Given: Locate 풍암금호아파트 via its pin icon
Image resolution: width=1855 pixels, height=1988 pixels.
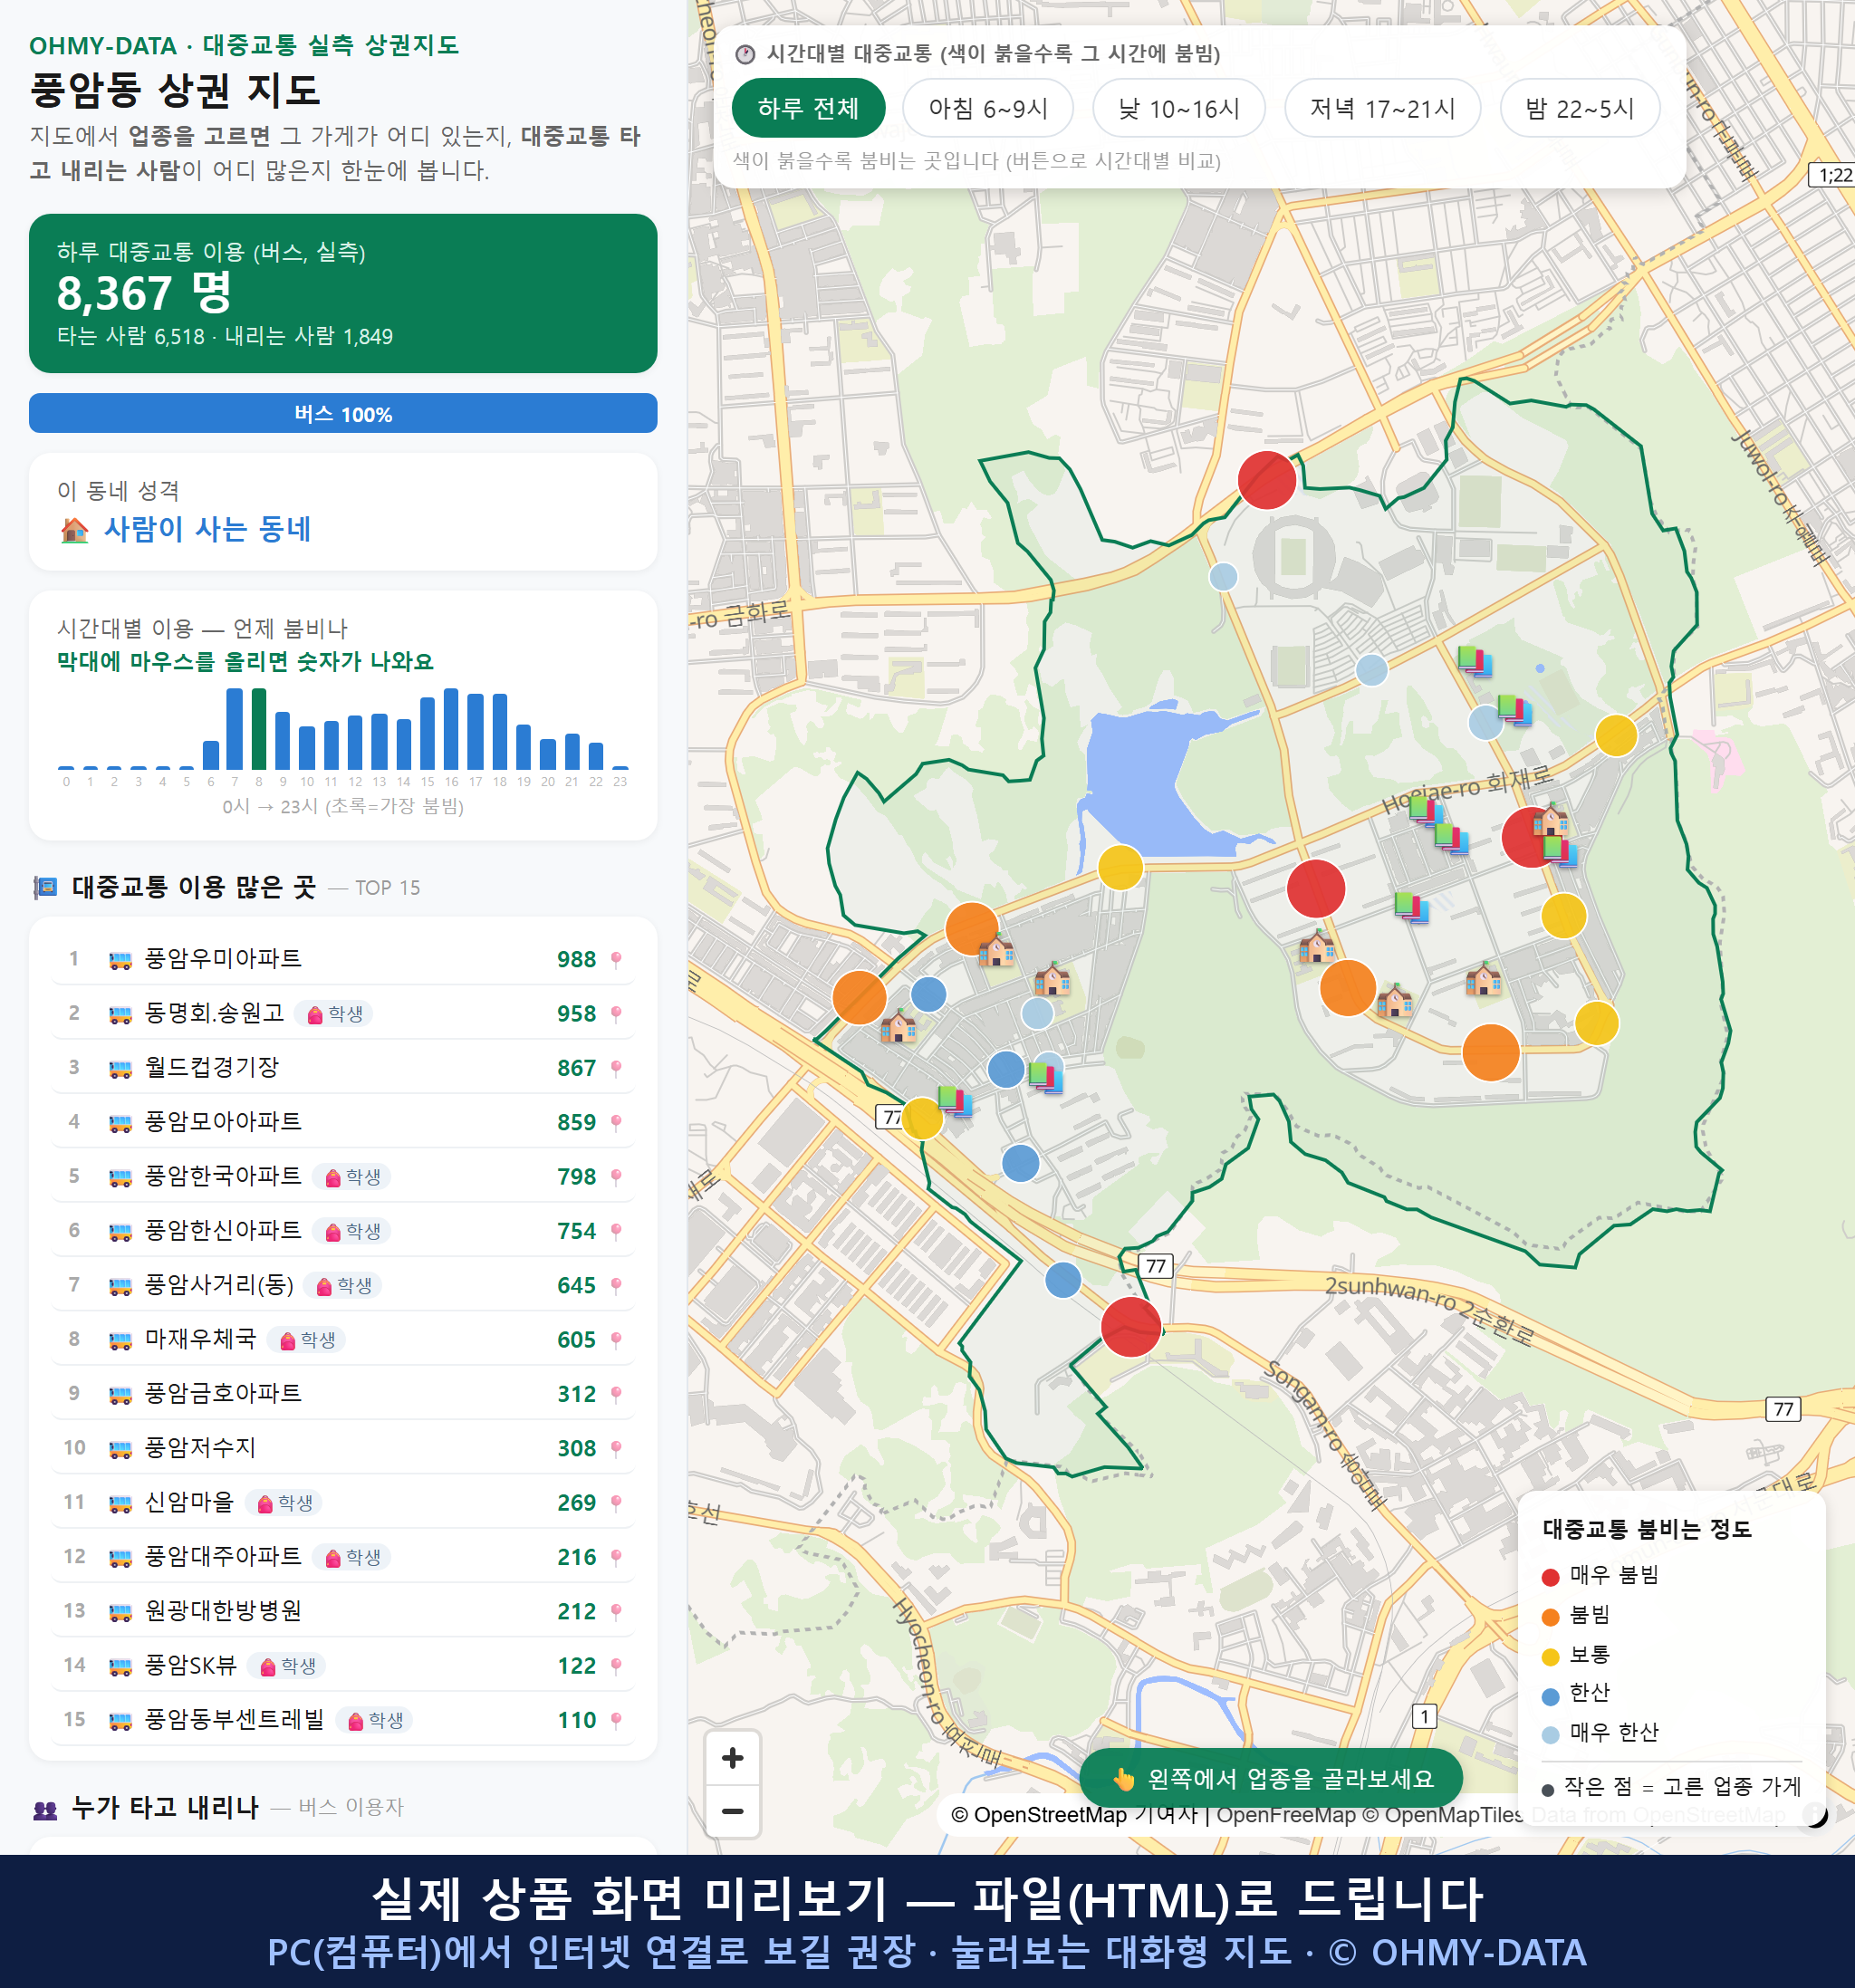Looking at the screenshot, I should 616,1393.
